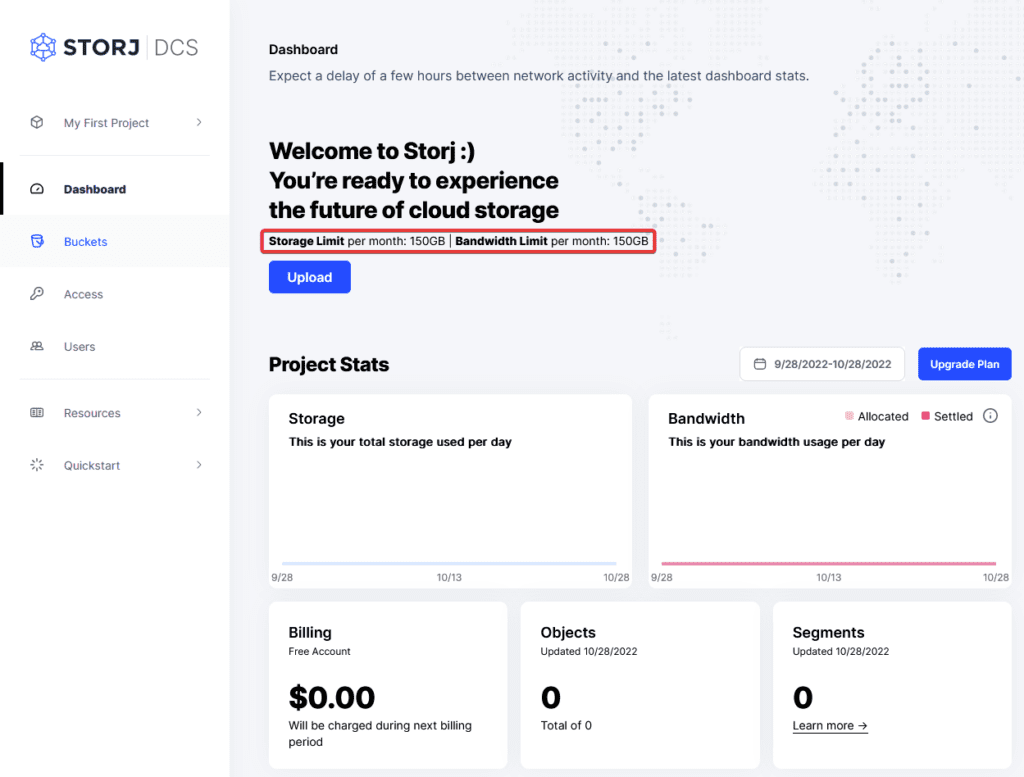1024x777 pixels.
Task: Click 'Updated 10/28/2022' in the Objects card
Action: pyautogui.click(x=589, y=651)
